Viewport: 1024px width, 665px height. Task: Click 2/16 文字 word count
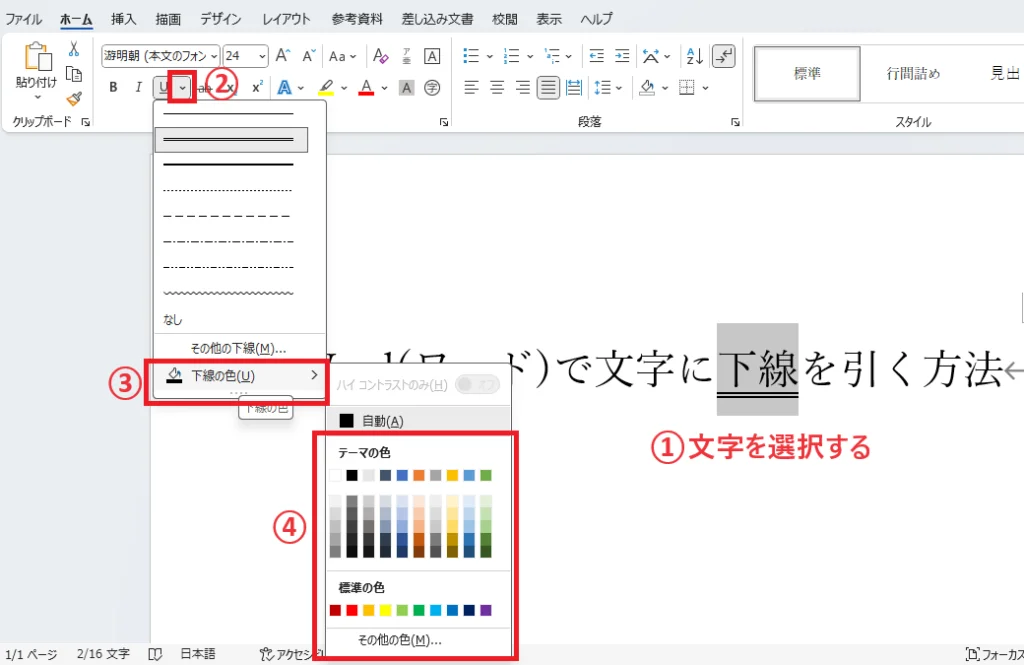(103, 654)
